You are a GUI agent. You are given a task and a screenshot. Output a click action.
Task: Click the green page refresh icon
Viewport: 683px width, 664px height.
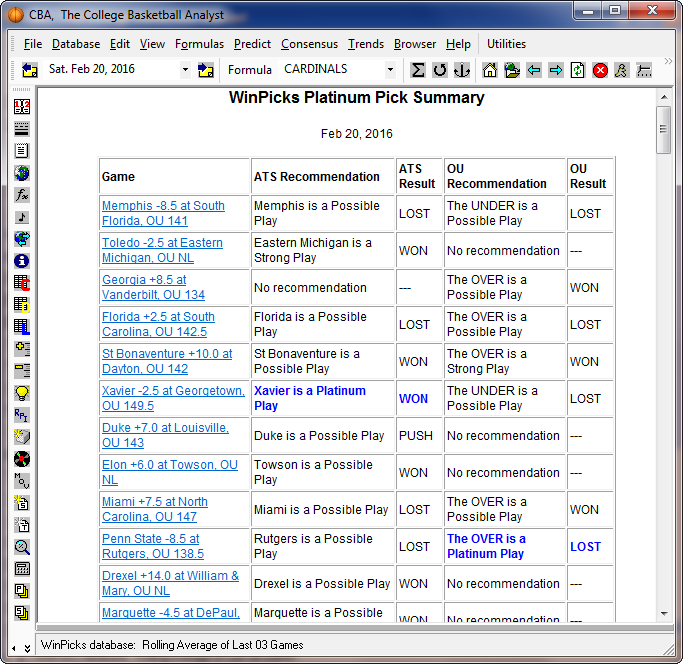click(578, 70)
